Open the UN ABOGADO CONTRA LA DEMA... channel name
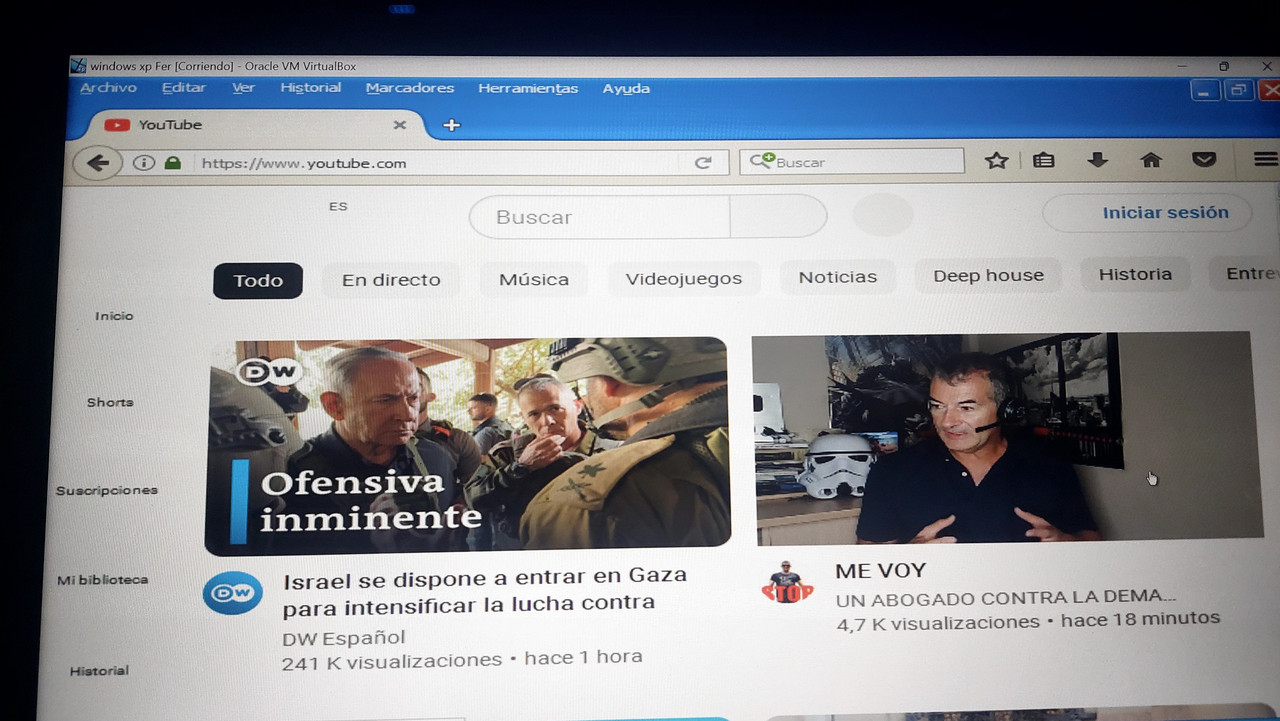This screenshot has height=721, width=1280. coord(1006,598)
